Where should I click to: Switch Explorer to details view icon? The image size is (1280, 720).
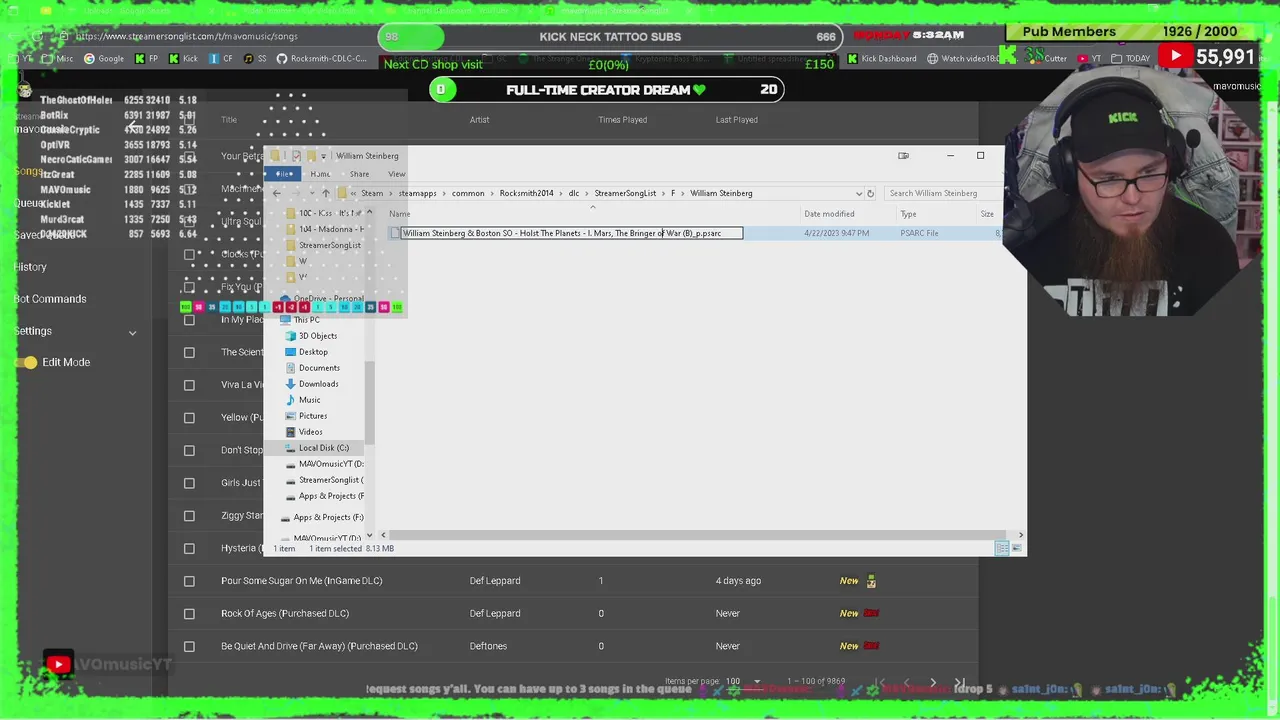coord(1002,548)
